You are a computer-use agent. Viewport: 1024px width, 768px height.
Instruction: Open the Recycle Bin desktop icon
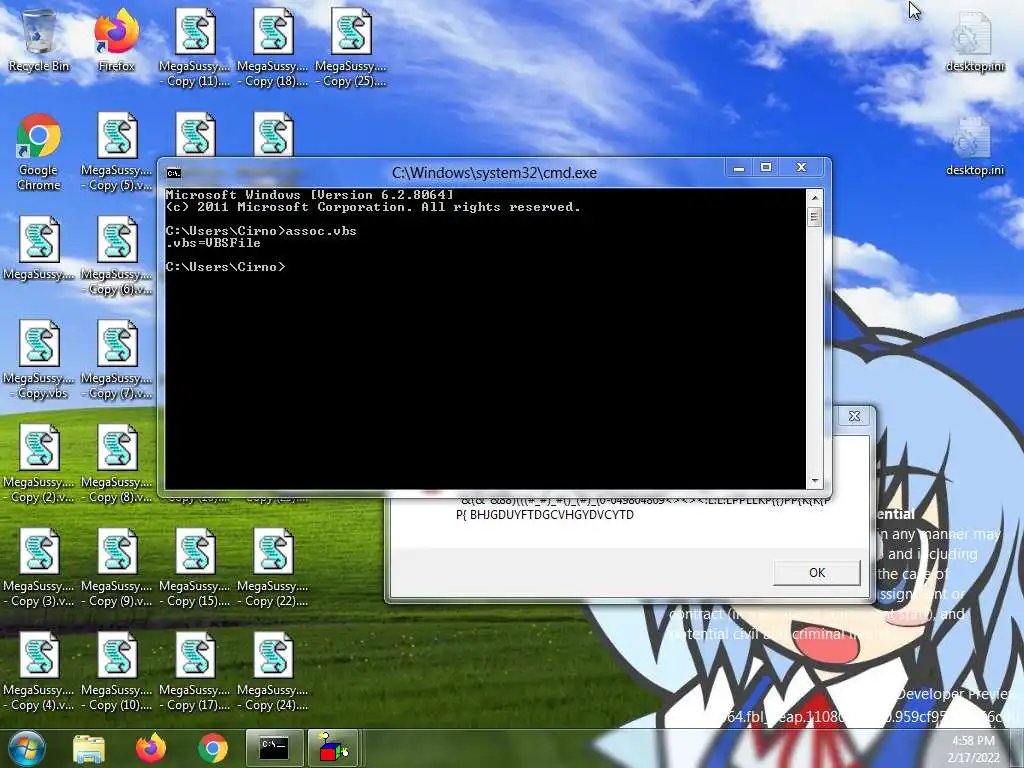point(39,40)
